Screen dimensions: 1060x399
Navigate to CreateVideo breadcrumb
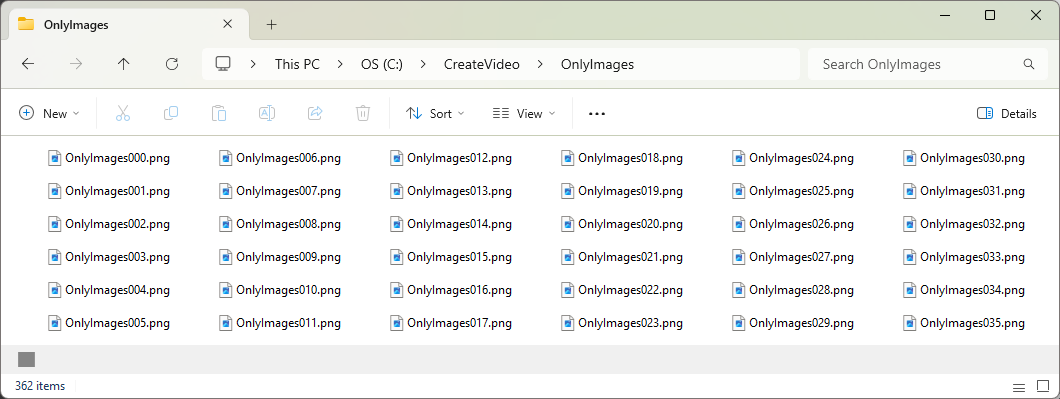click(481, 64)
